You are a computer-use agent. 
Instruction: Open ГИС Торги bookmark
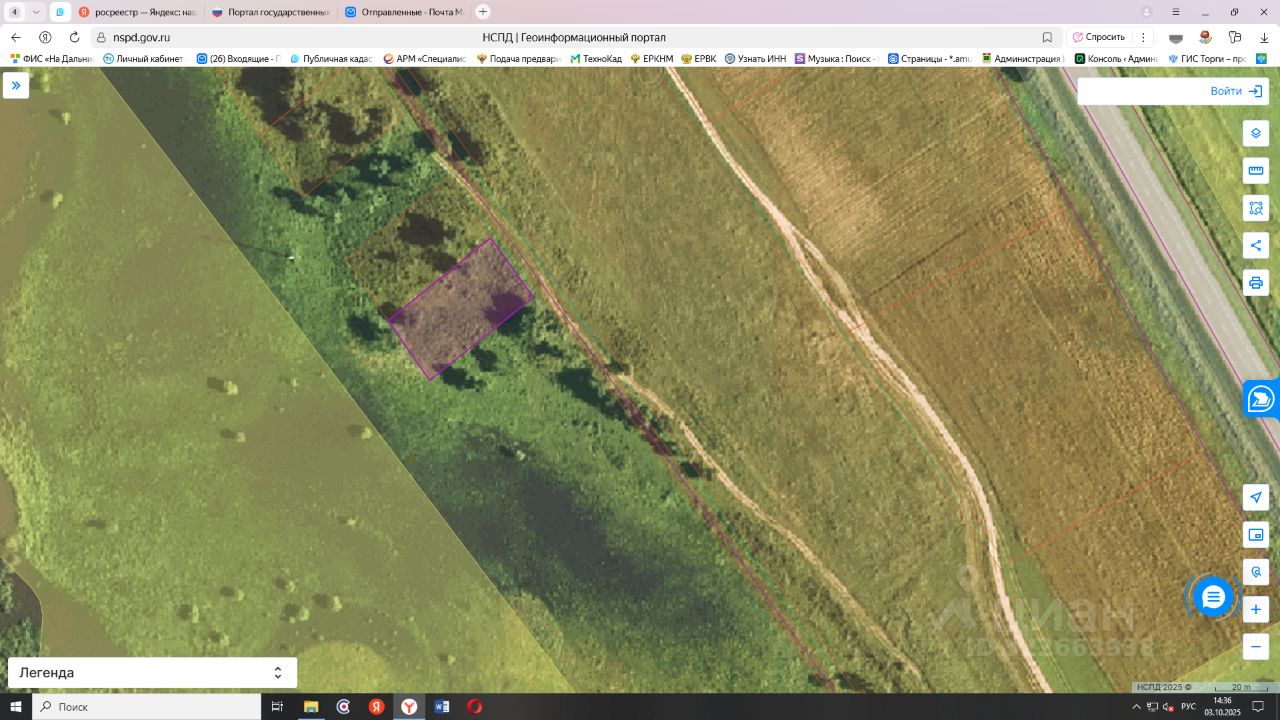1208,59
